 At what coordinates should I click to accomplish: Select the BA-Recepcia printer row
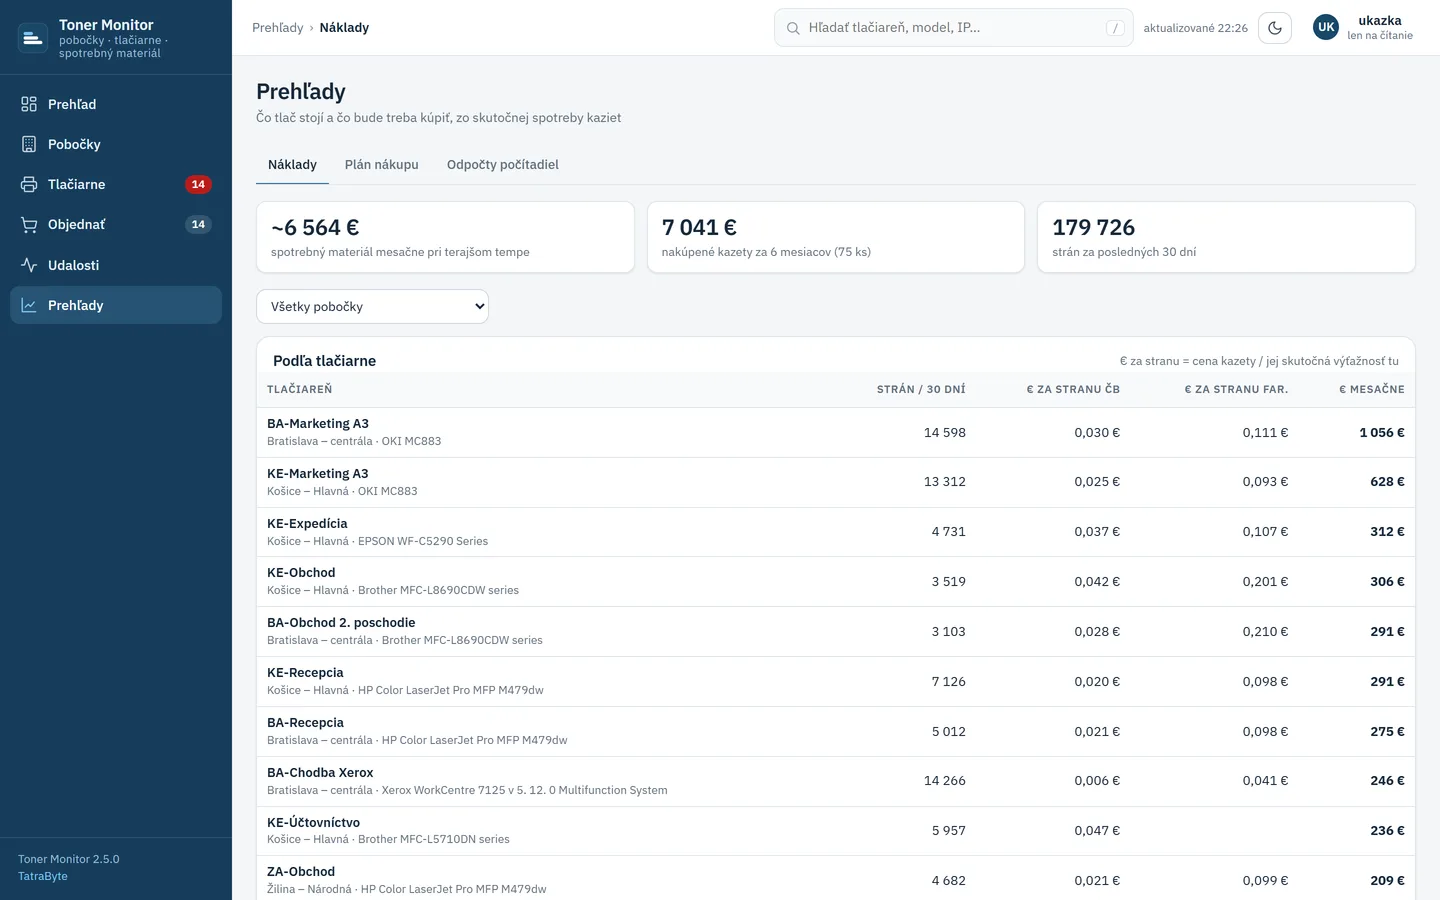(836, 732)
